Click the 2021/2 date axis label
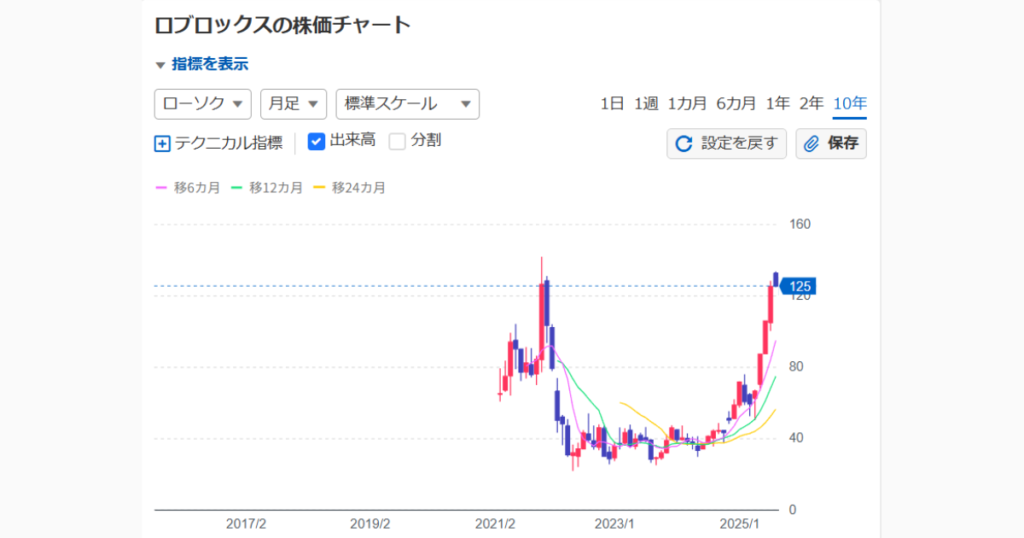 pyautogui.click(x=495, y=524)
